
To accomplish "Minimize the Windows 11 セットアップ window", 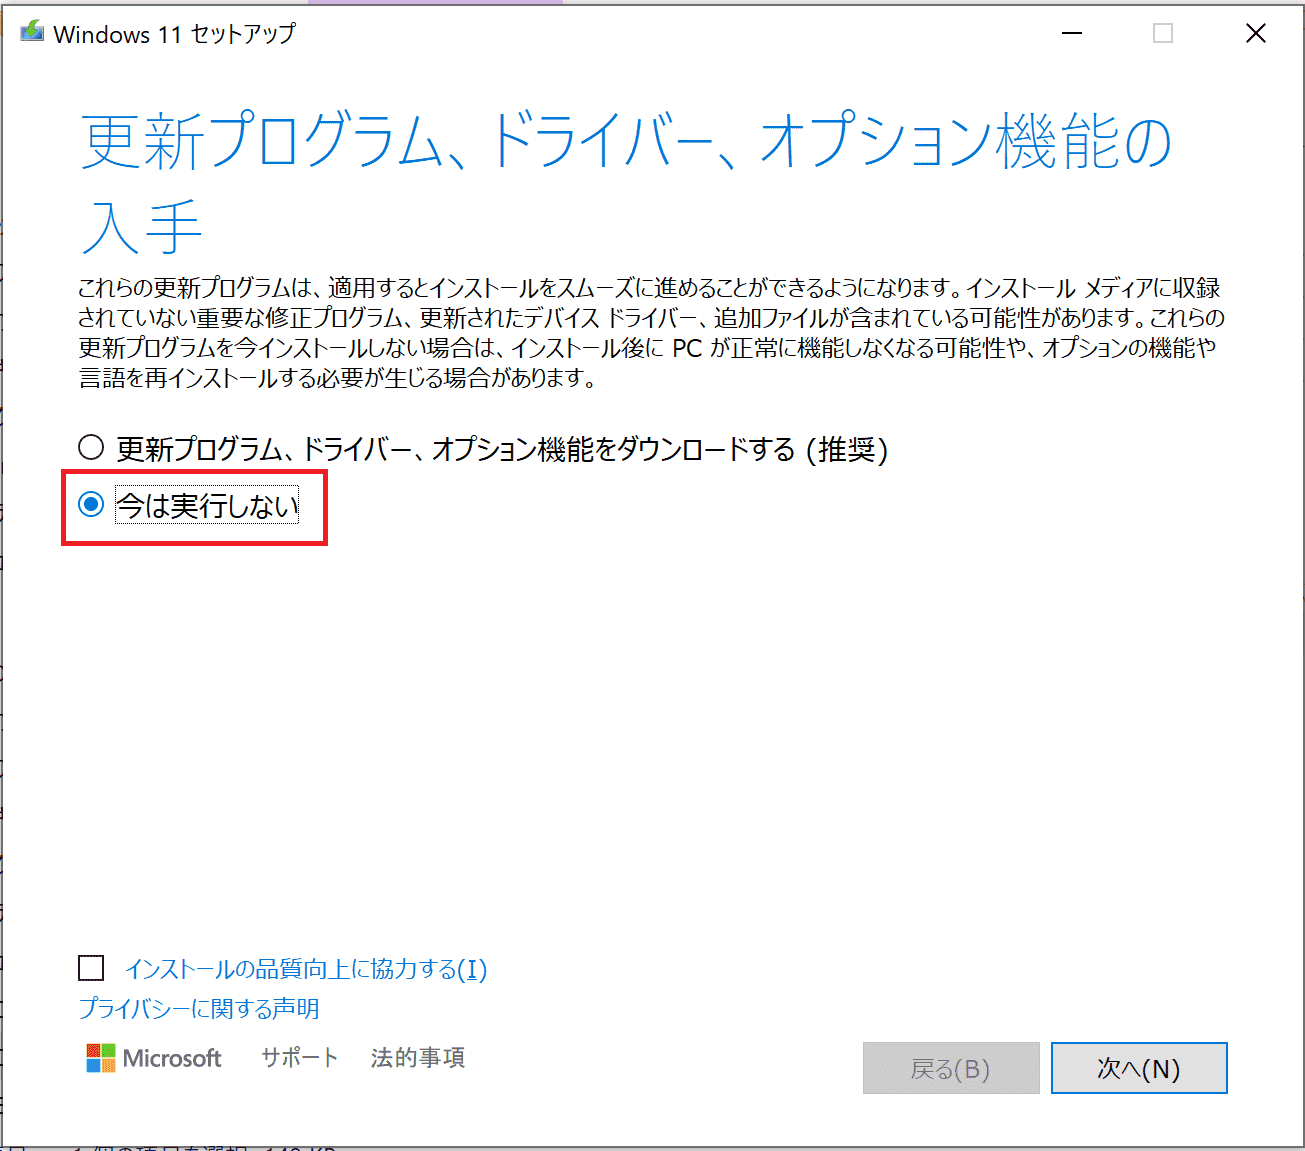I will pyautogui.click(x=1072, y=34).
